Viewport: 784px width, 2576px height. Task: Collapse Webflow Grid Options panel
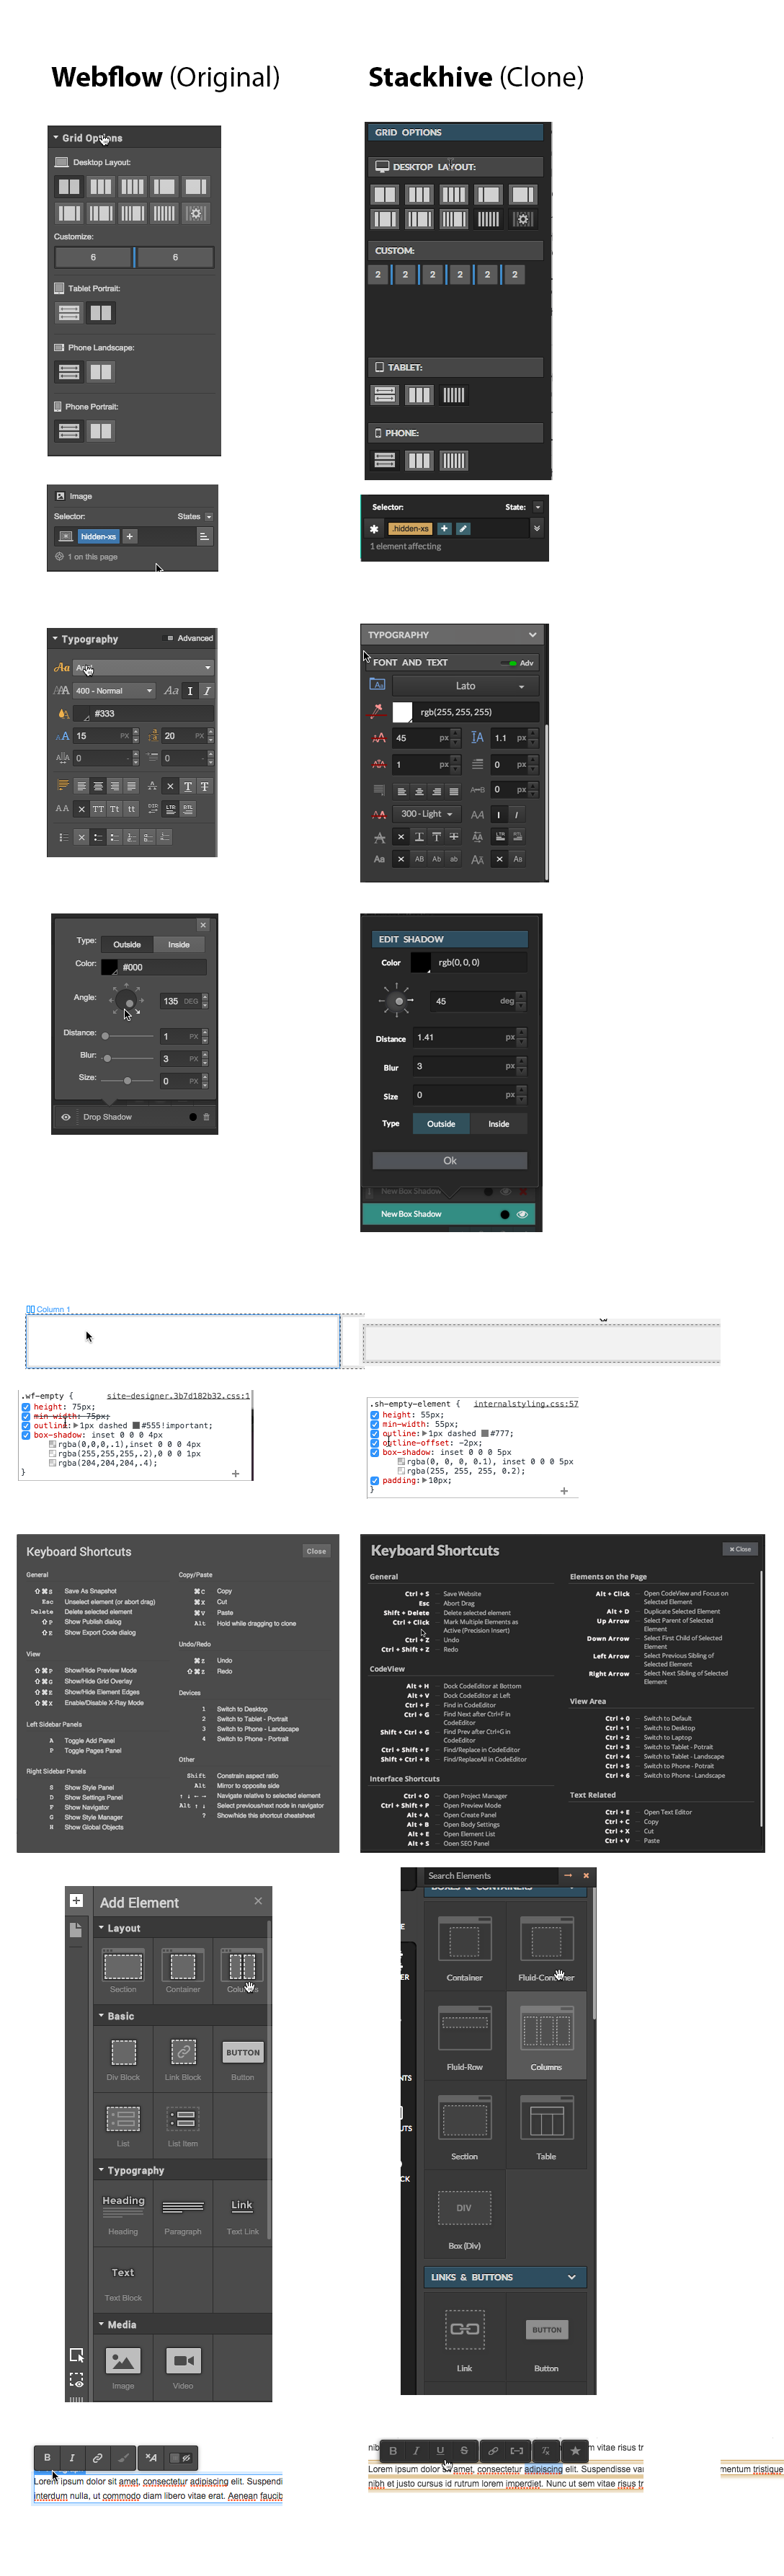56,137
